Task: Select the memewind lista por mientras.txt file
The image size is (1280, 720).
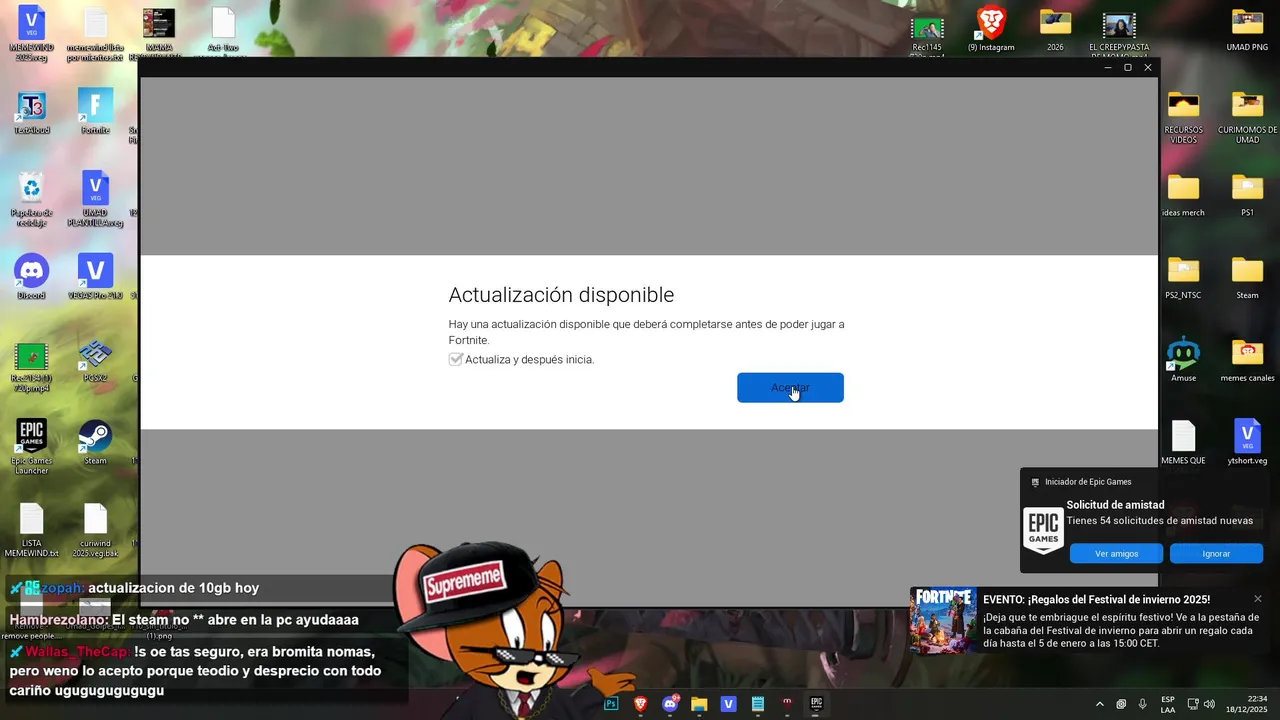Action: [x=95, y=34]
